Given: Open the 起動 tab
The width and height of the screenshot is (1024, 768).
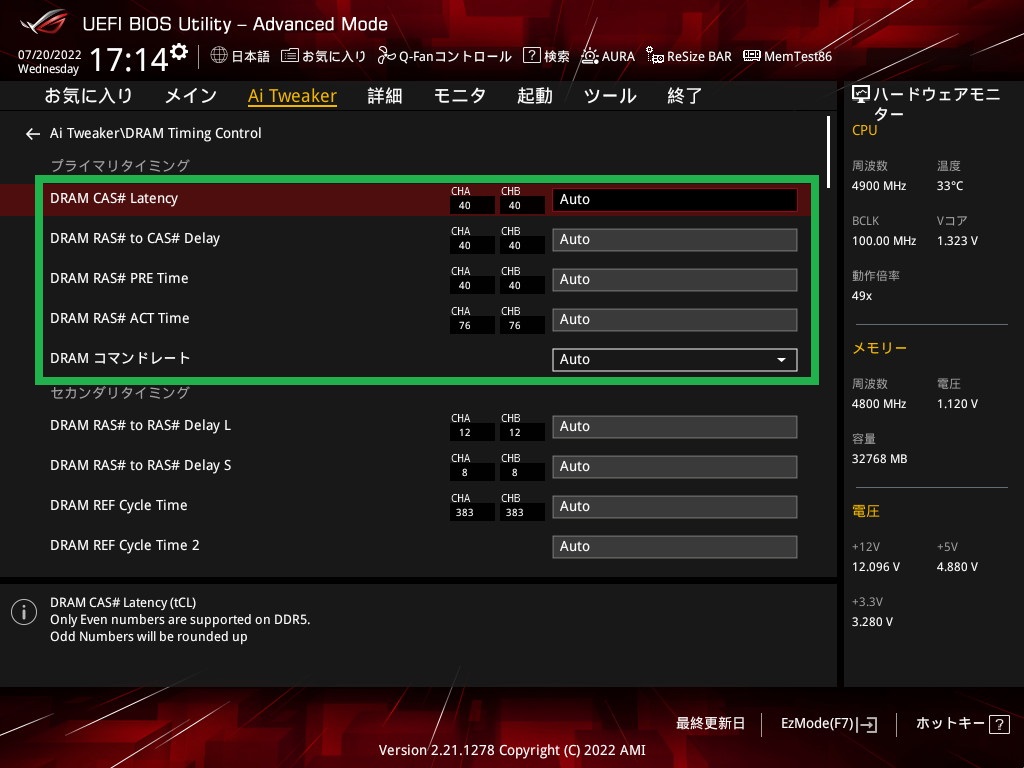Looking at the screenshot, I should click(535, 96).
